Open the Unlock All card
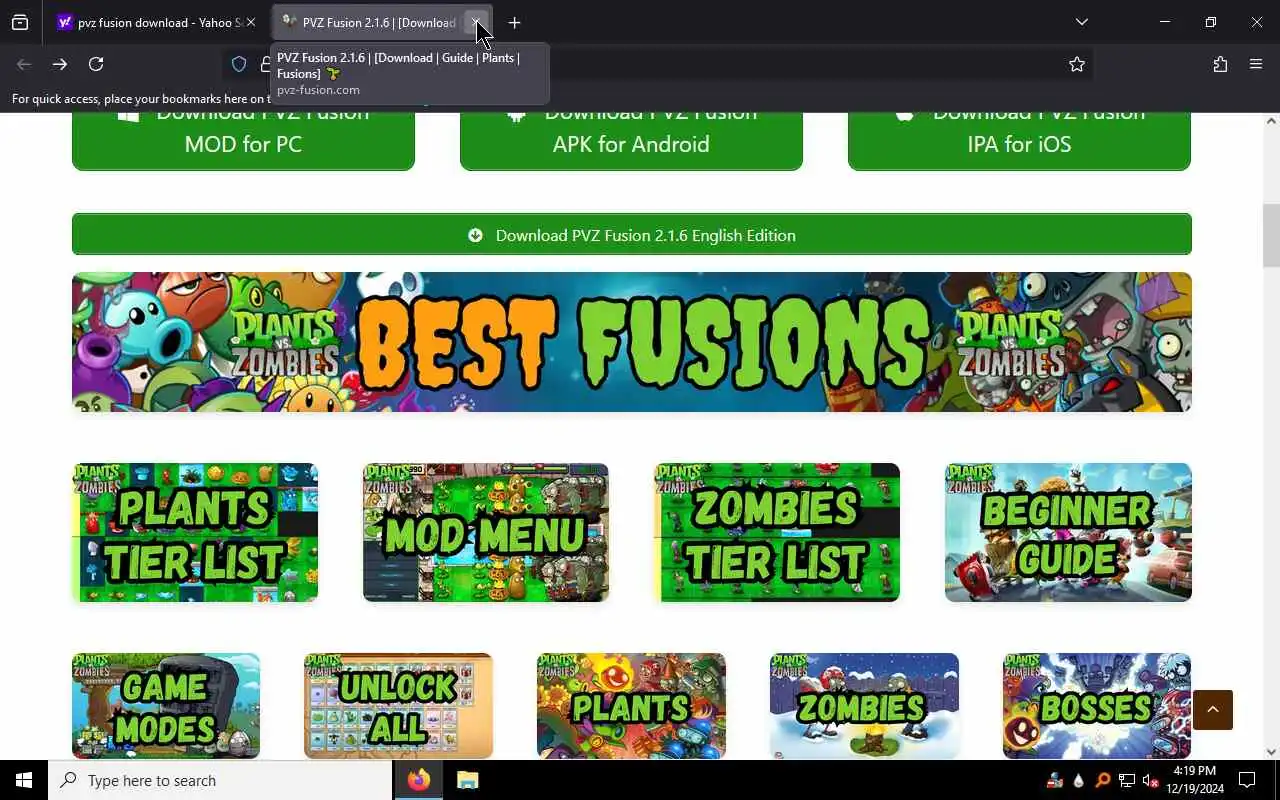 tap(398, 706)
